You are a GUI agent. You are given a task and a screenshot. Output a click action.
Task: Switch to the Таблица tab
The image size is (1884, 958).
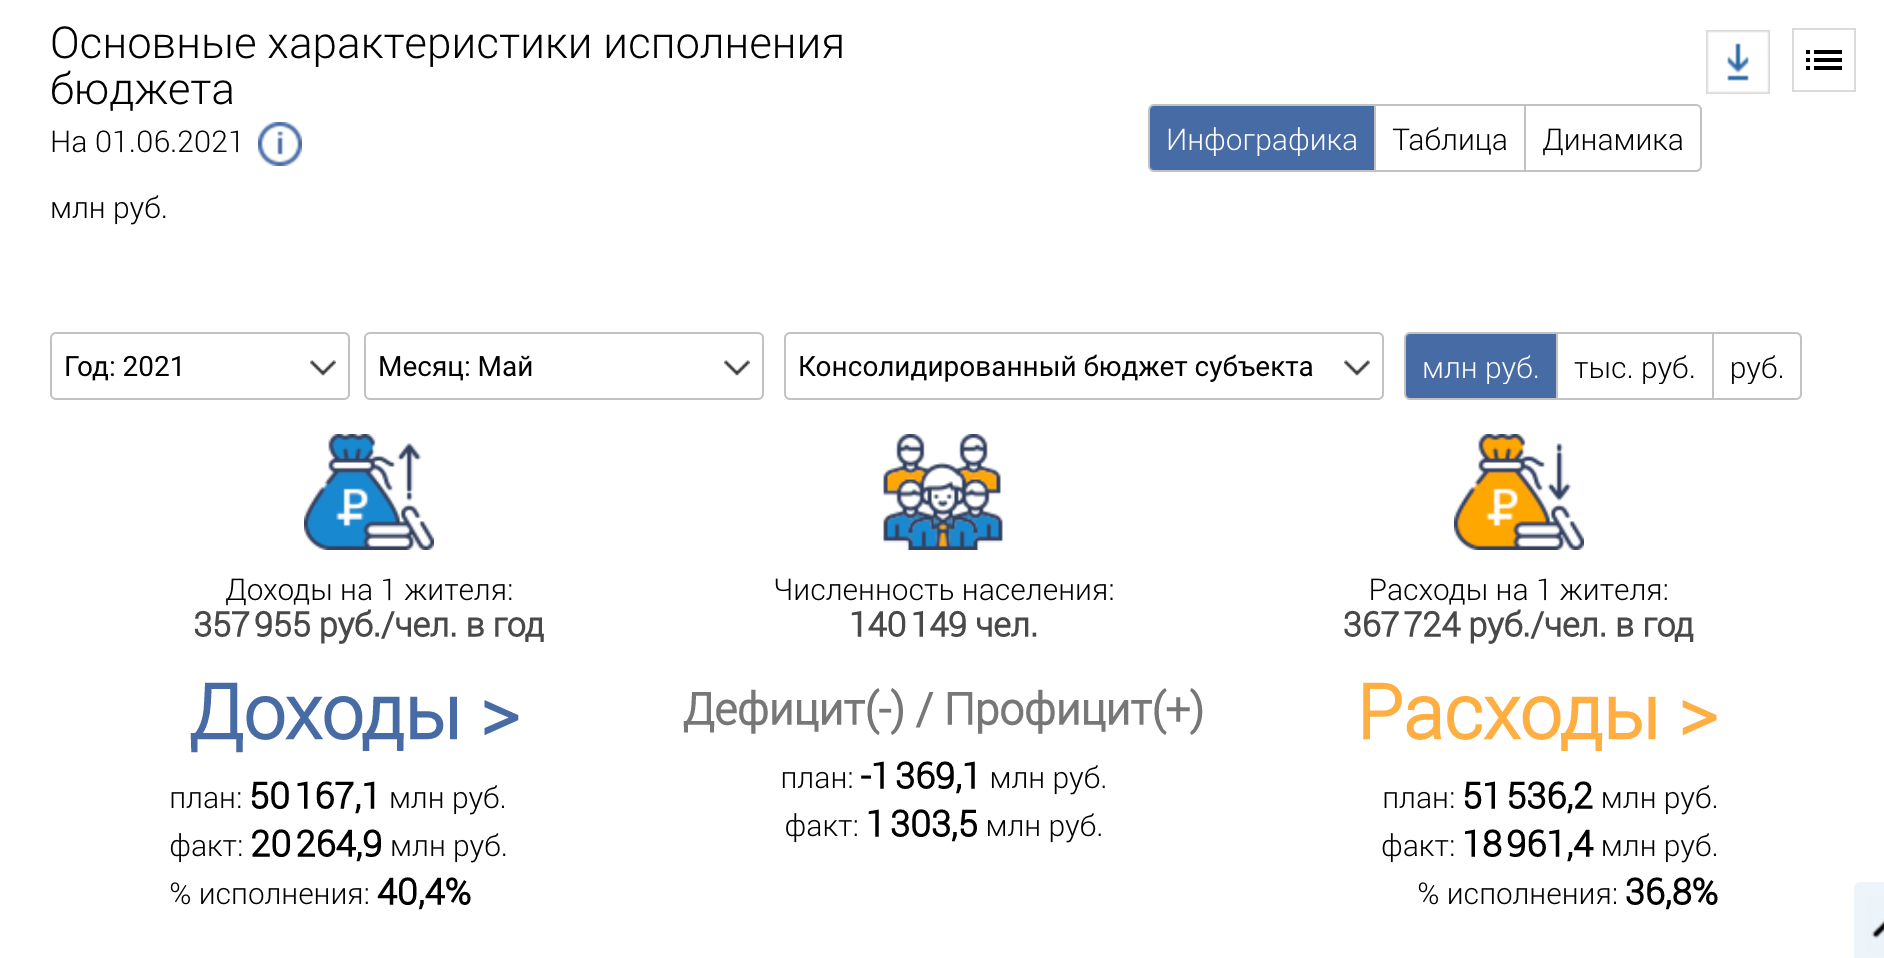(1449, 139)
